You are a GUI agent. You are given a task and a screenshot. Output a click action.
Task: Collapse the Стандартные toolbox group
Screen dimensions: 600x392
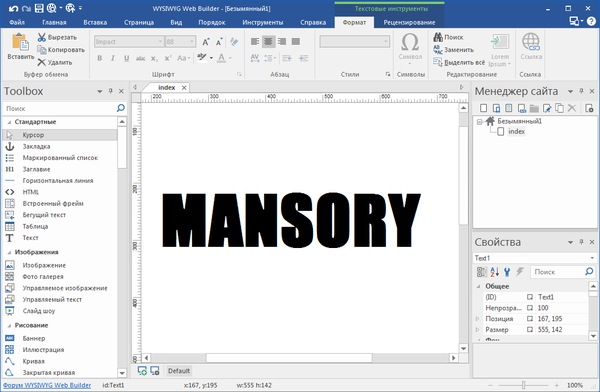pos(9,122)
